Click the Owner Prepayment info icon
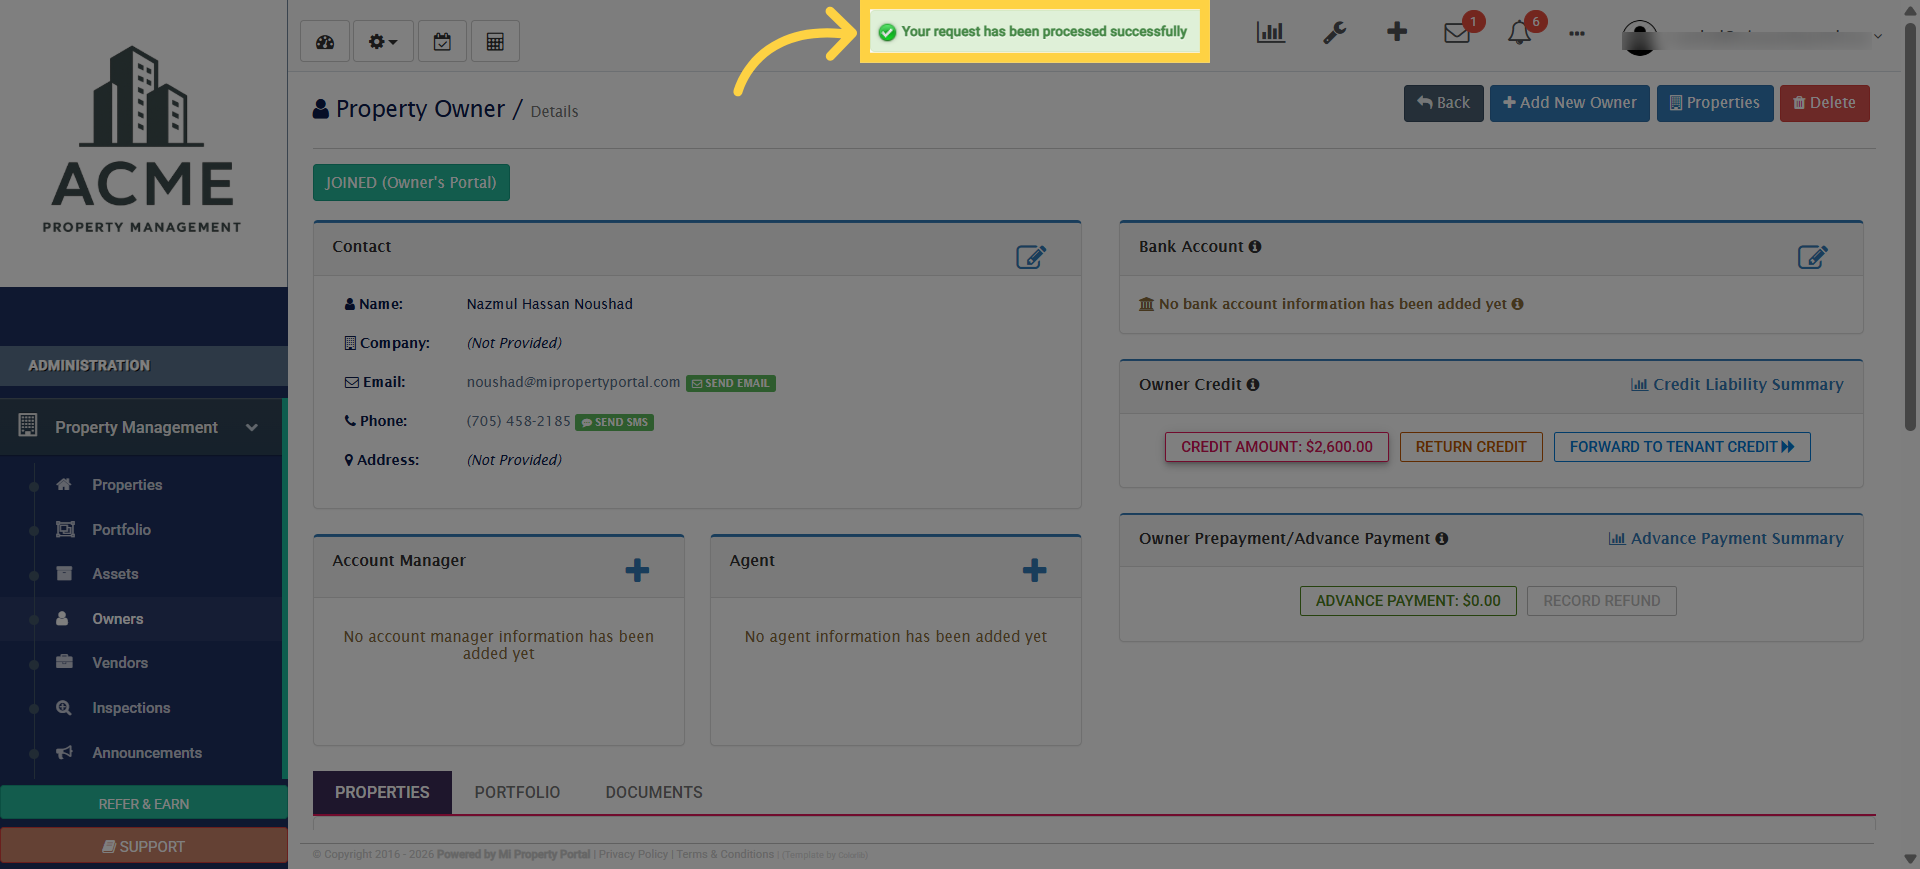1920x869 pixels. [x=1442, y=539]
